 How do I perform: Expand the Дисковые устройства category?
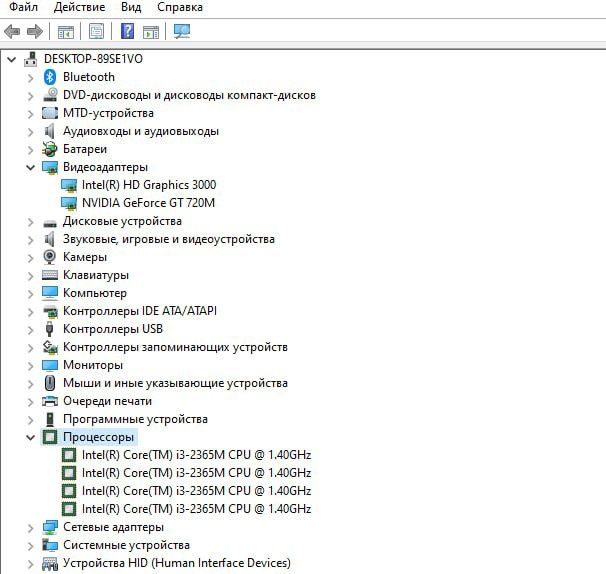tap(31, 222)
